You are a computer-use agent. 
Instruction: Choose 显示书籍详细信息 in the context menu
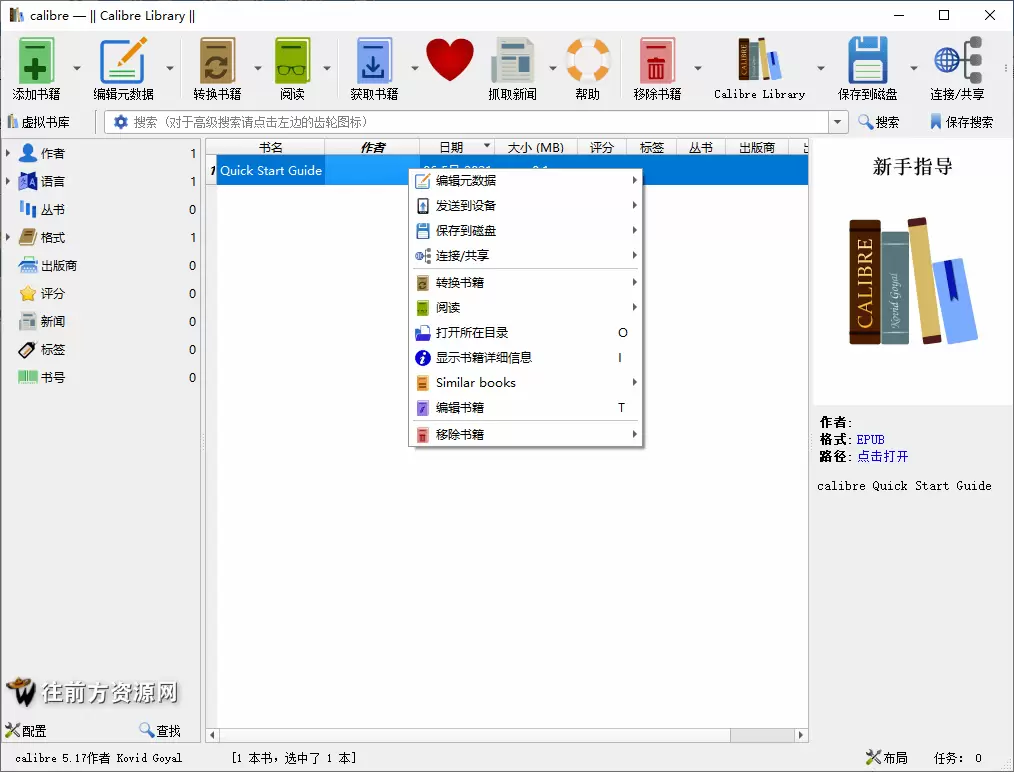526,358
